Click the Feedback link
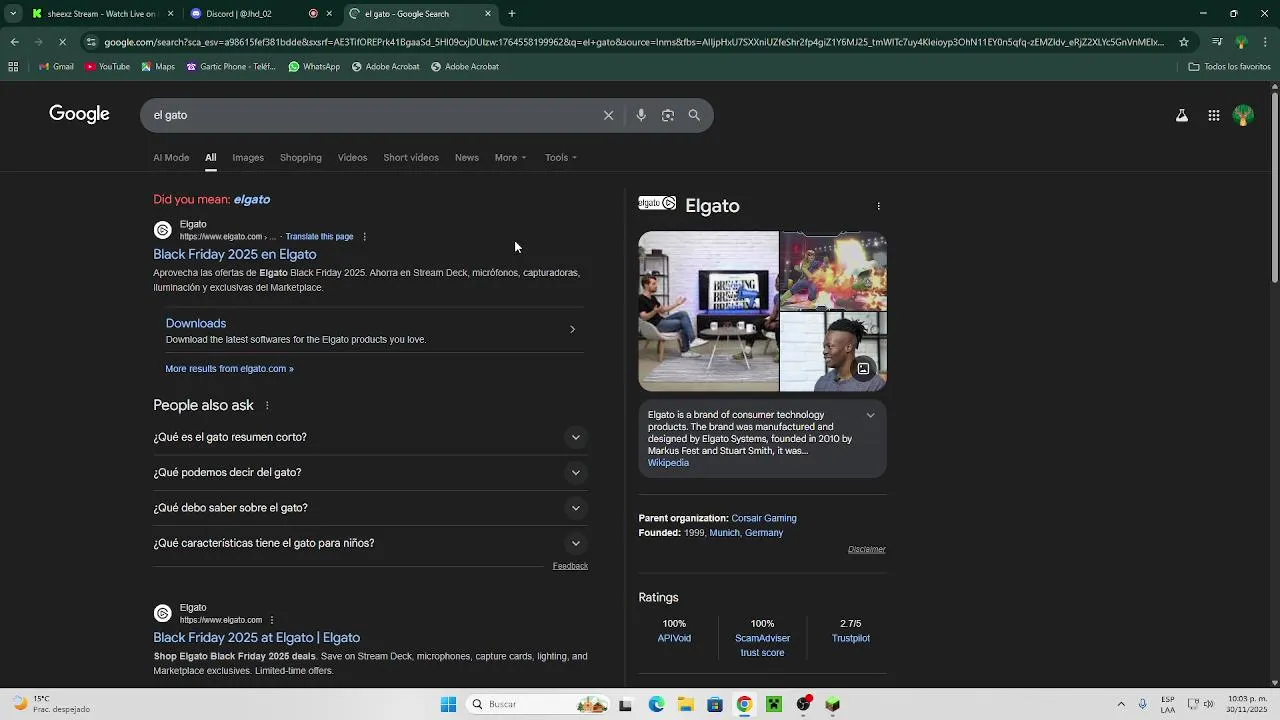 [x=570, y=566]
